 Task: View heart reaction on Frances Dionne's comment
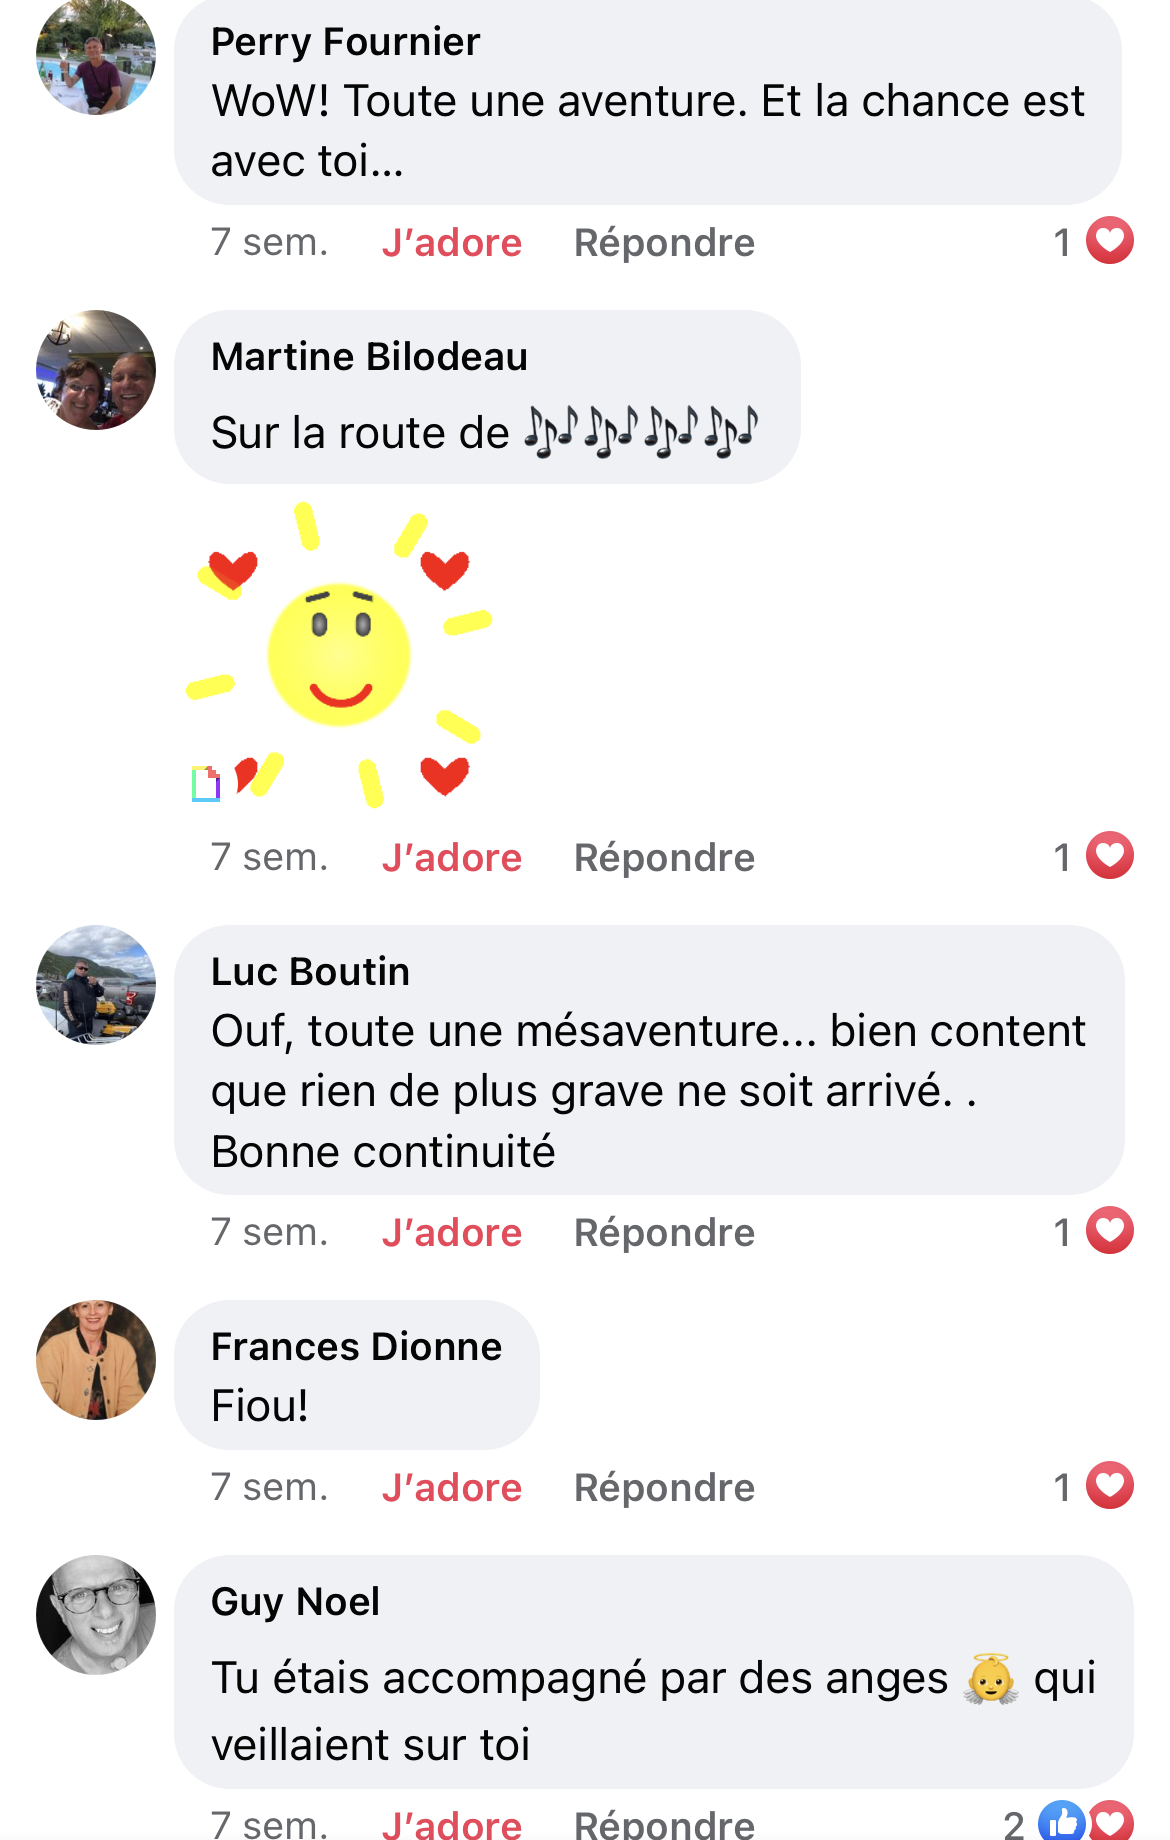click(1109, 1486)
